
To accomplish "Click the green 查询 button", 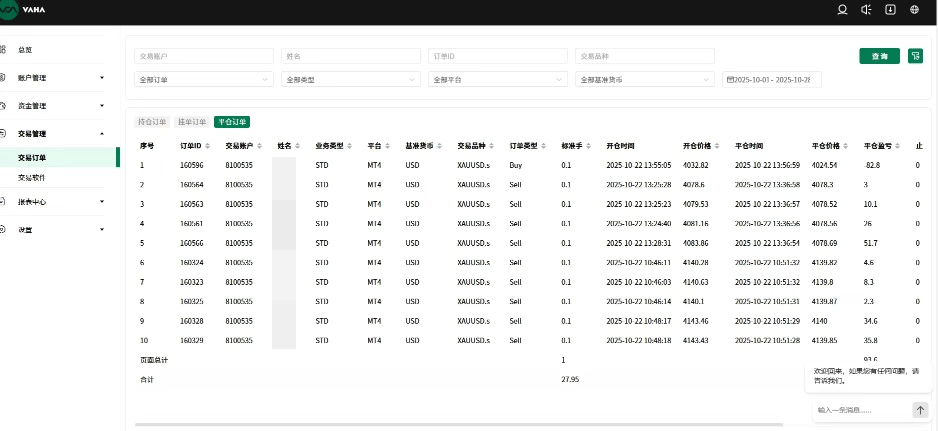I will coord(879,56).
